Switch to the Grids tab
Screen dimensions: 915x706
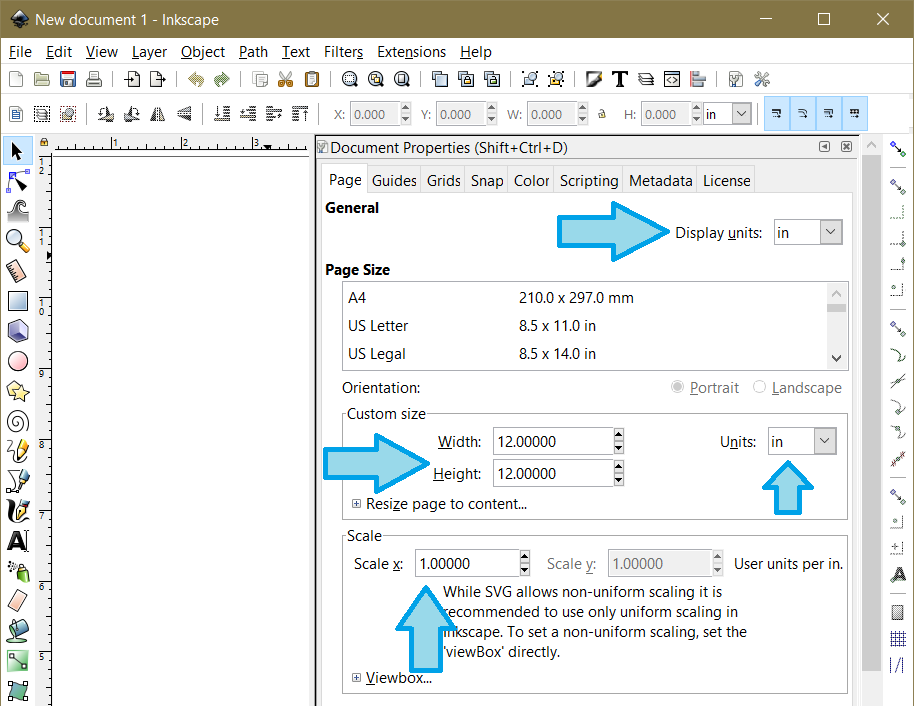click(x=443, y=181)
